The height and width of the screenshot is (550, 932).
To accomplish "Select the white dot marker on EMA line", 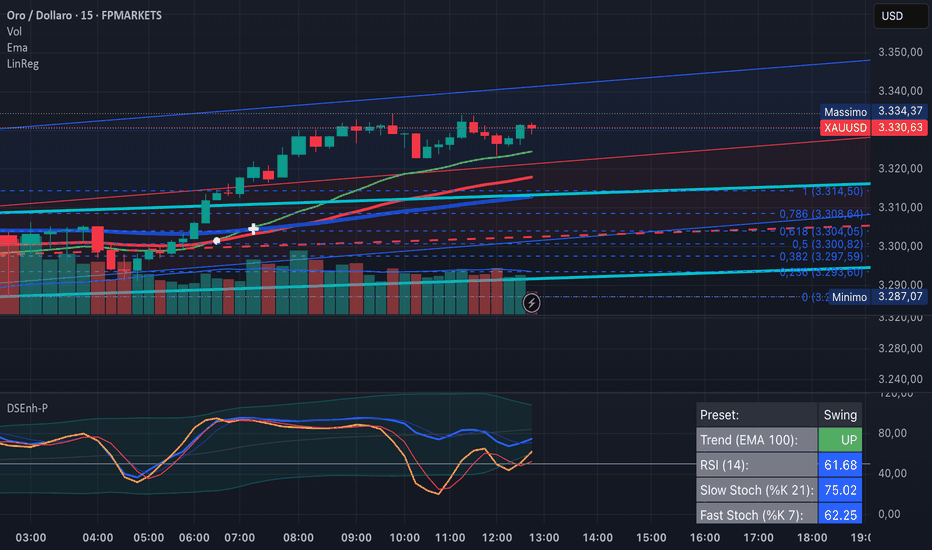I will coord(217,241).
